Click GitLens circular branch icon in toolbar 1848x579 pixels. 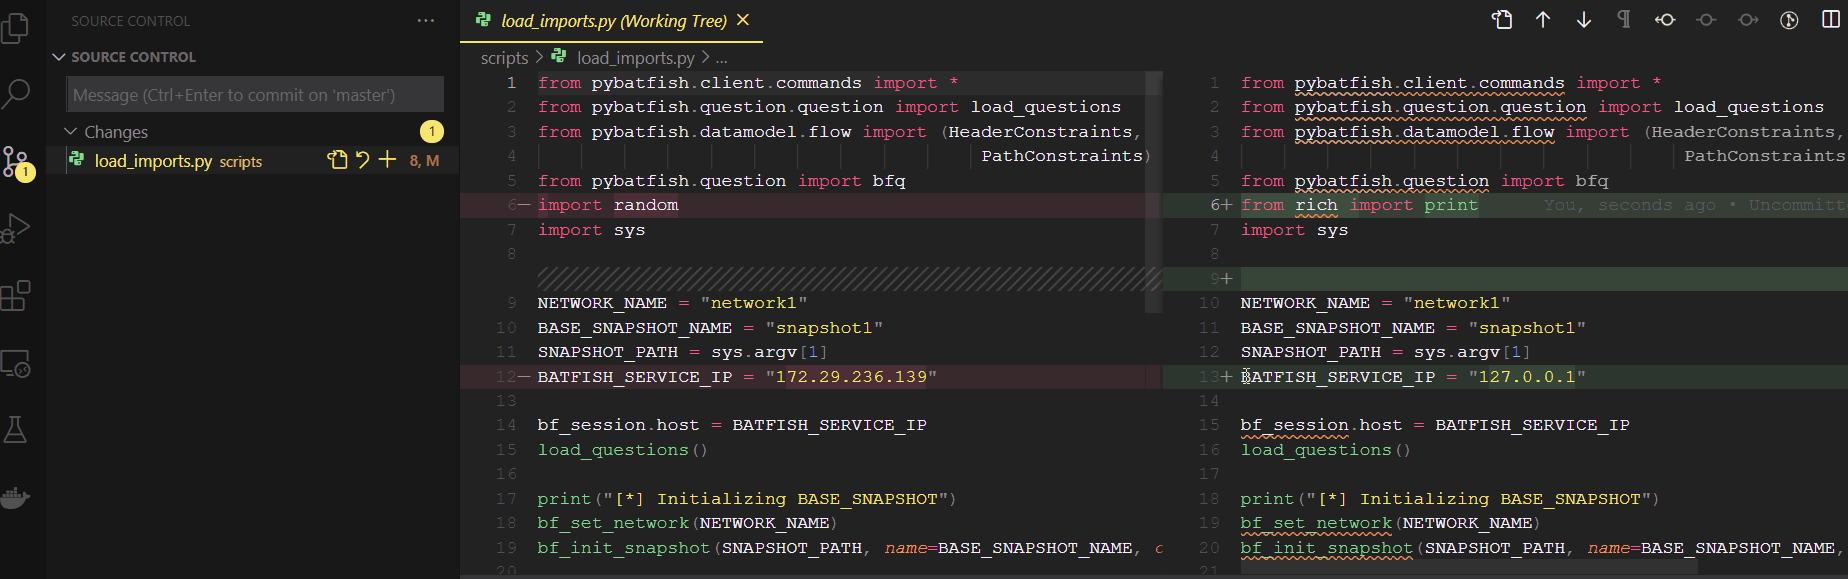pyautogui.click(x=1790, y=20)
